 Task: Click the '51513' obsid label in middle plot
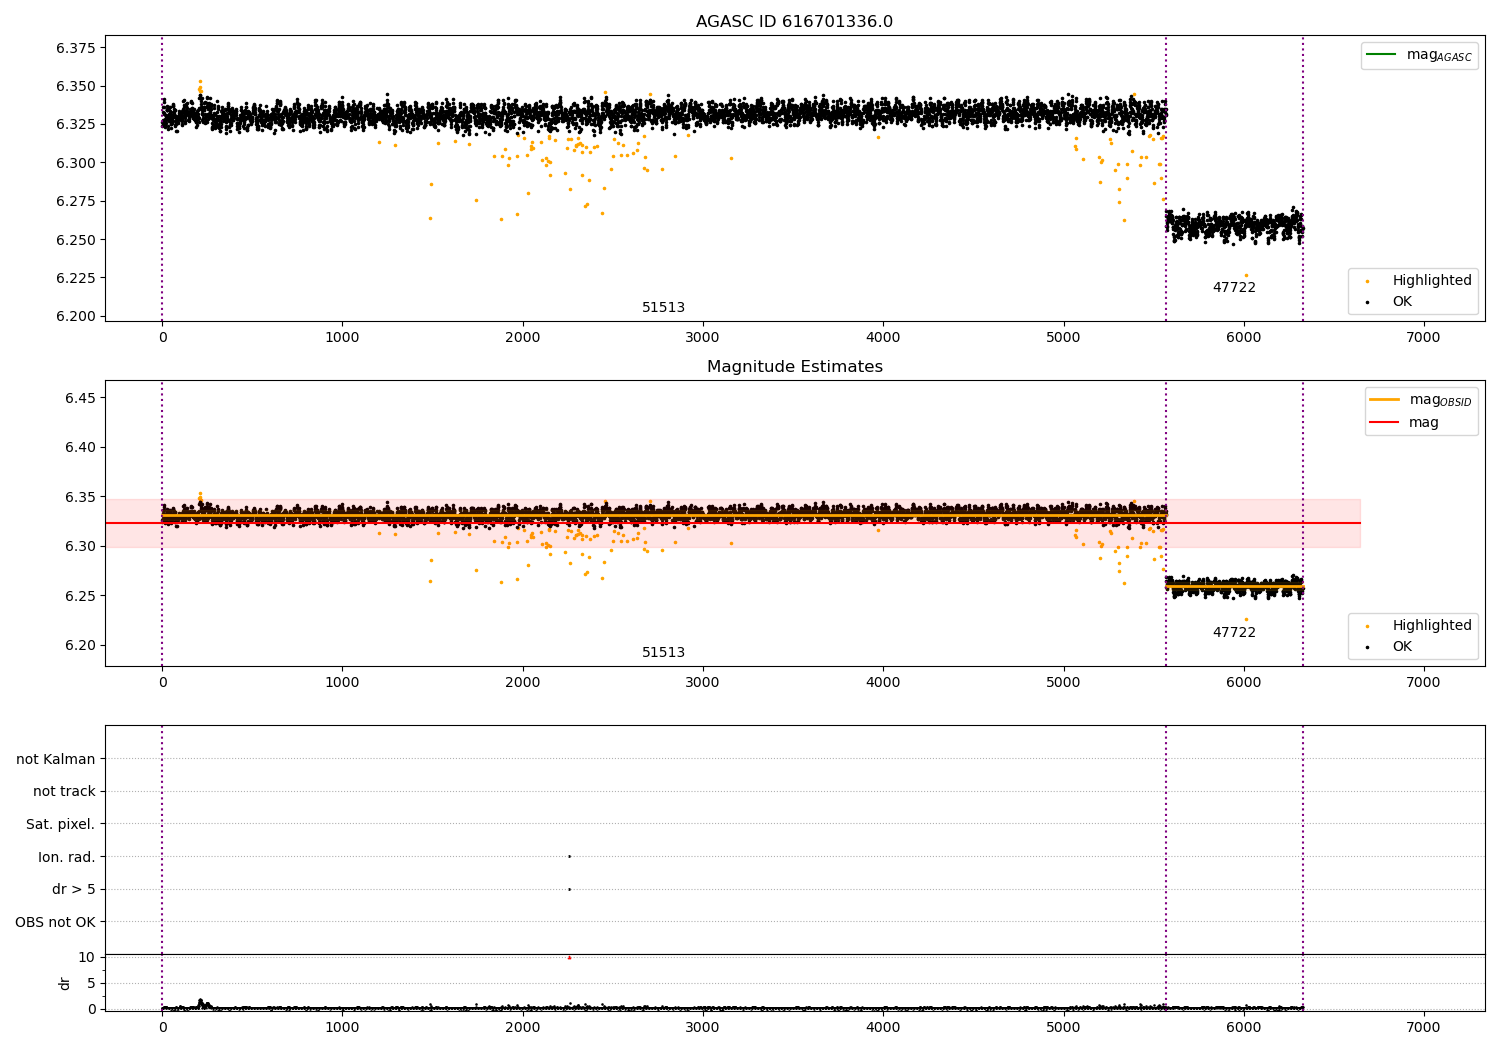663,653
